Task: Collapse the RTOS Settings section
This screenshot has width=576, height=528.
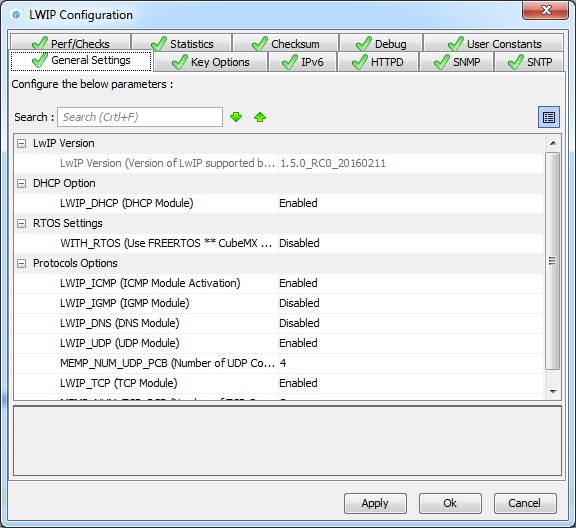Action: (22, 223)
